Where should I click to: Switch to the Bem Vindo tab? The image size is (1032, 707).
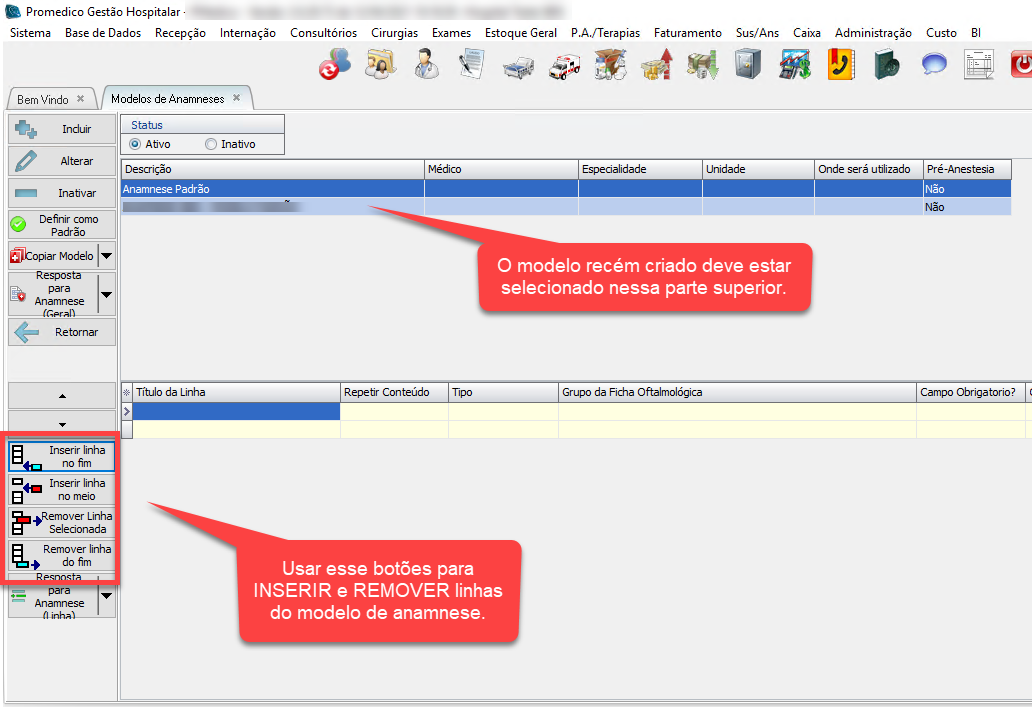point(42,100)
